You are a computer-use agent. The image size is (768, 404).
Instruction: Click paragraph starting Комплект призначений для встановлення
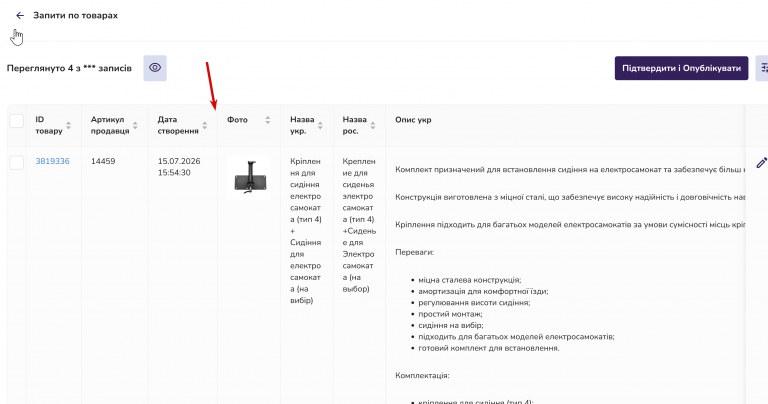coord(570,170)
